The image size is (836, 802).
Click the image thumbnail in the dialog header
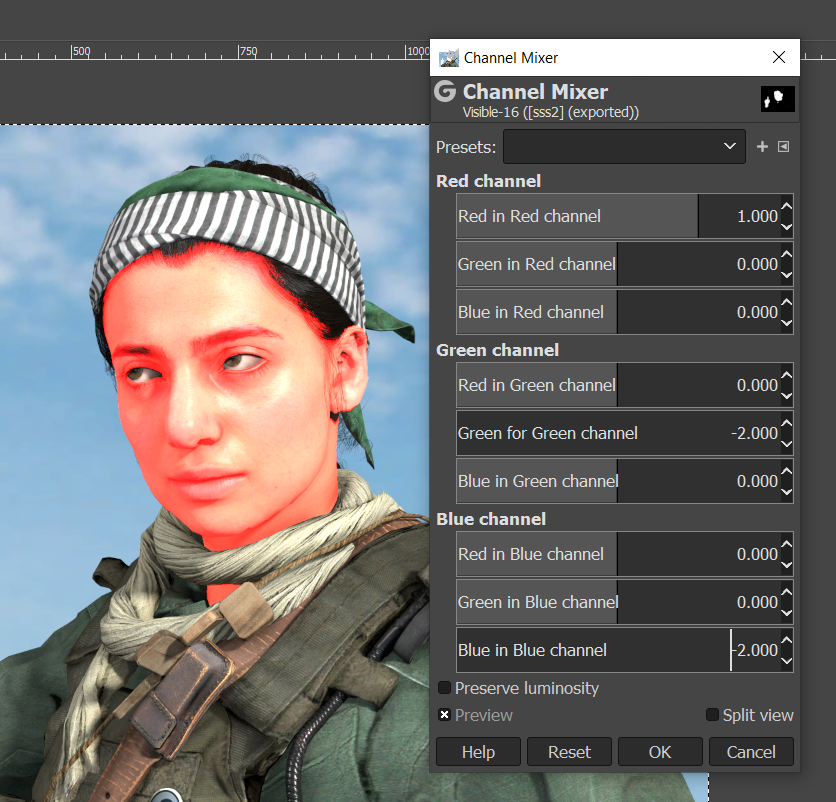(777, 99)
